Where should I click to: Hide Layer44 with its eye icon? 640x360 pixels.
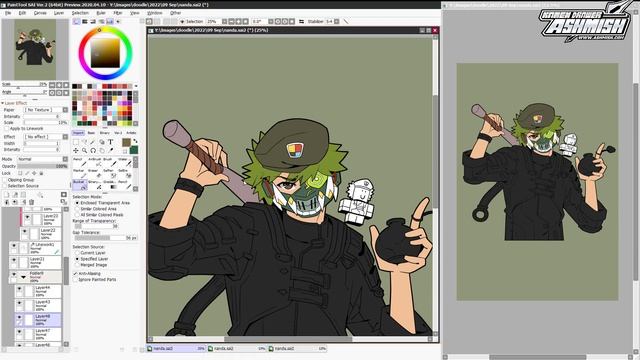pyautogui.click(x=19, y=289)
